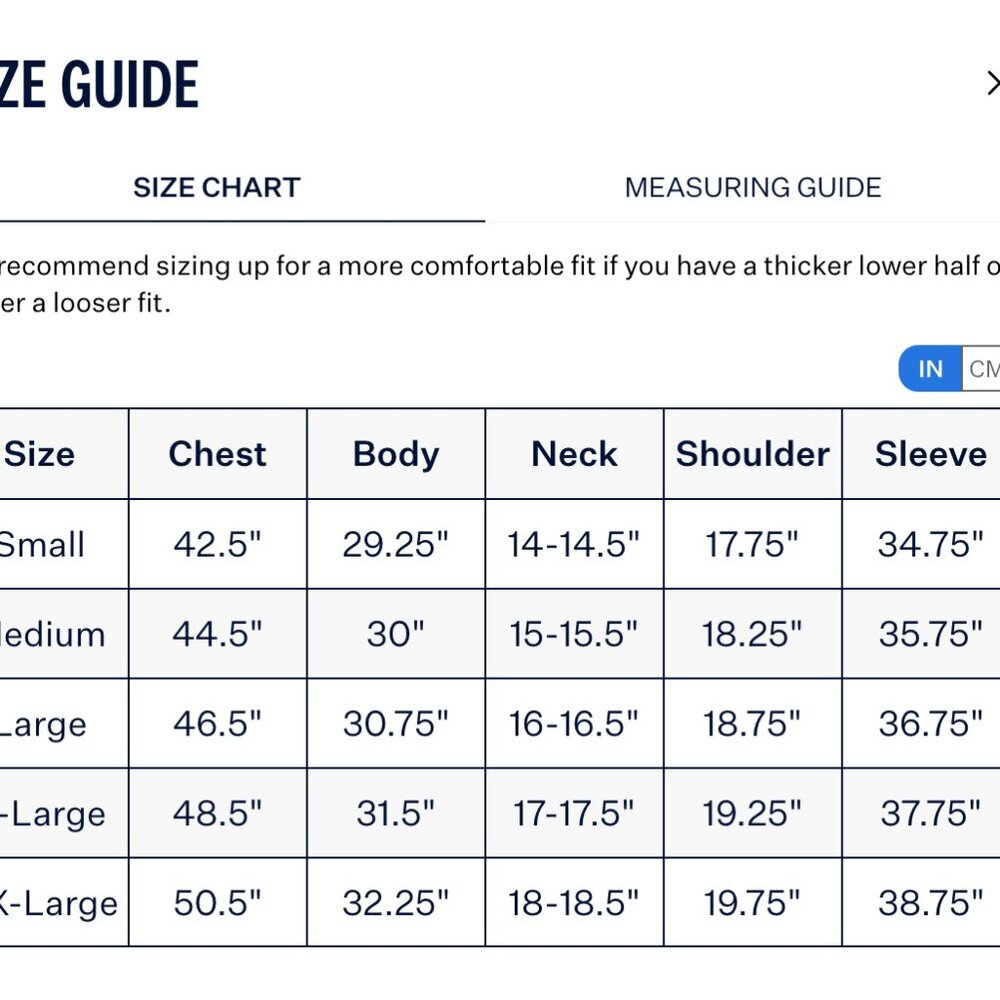Screen dimensions: 1000x1000
Task: Click the Size column header
Action: coord(40,454)
